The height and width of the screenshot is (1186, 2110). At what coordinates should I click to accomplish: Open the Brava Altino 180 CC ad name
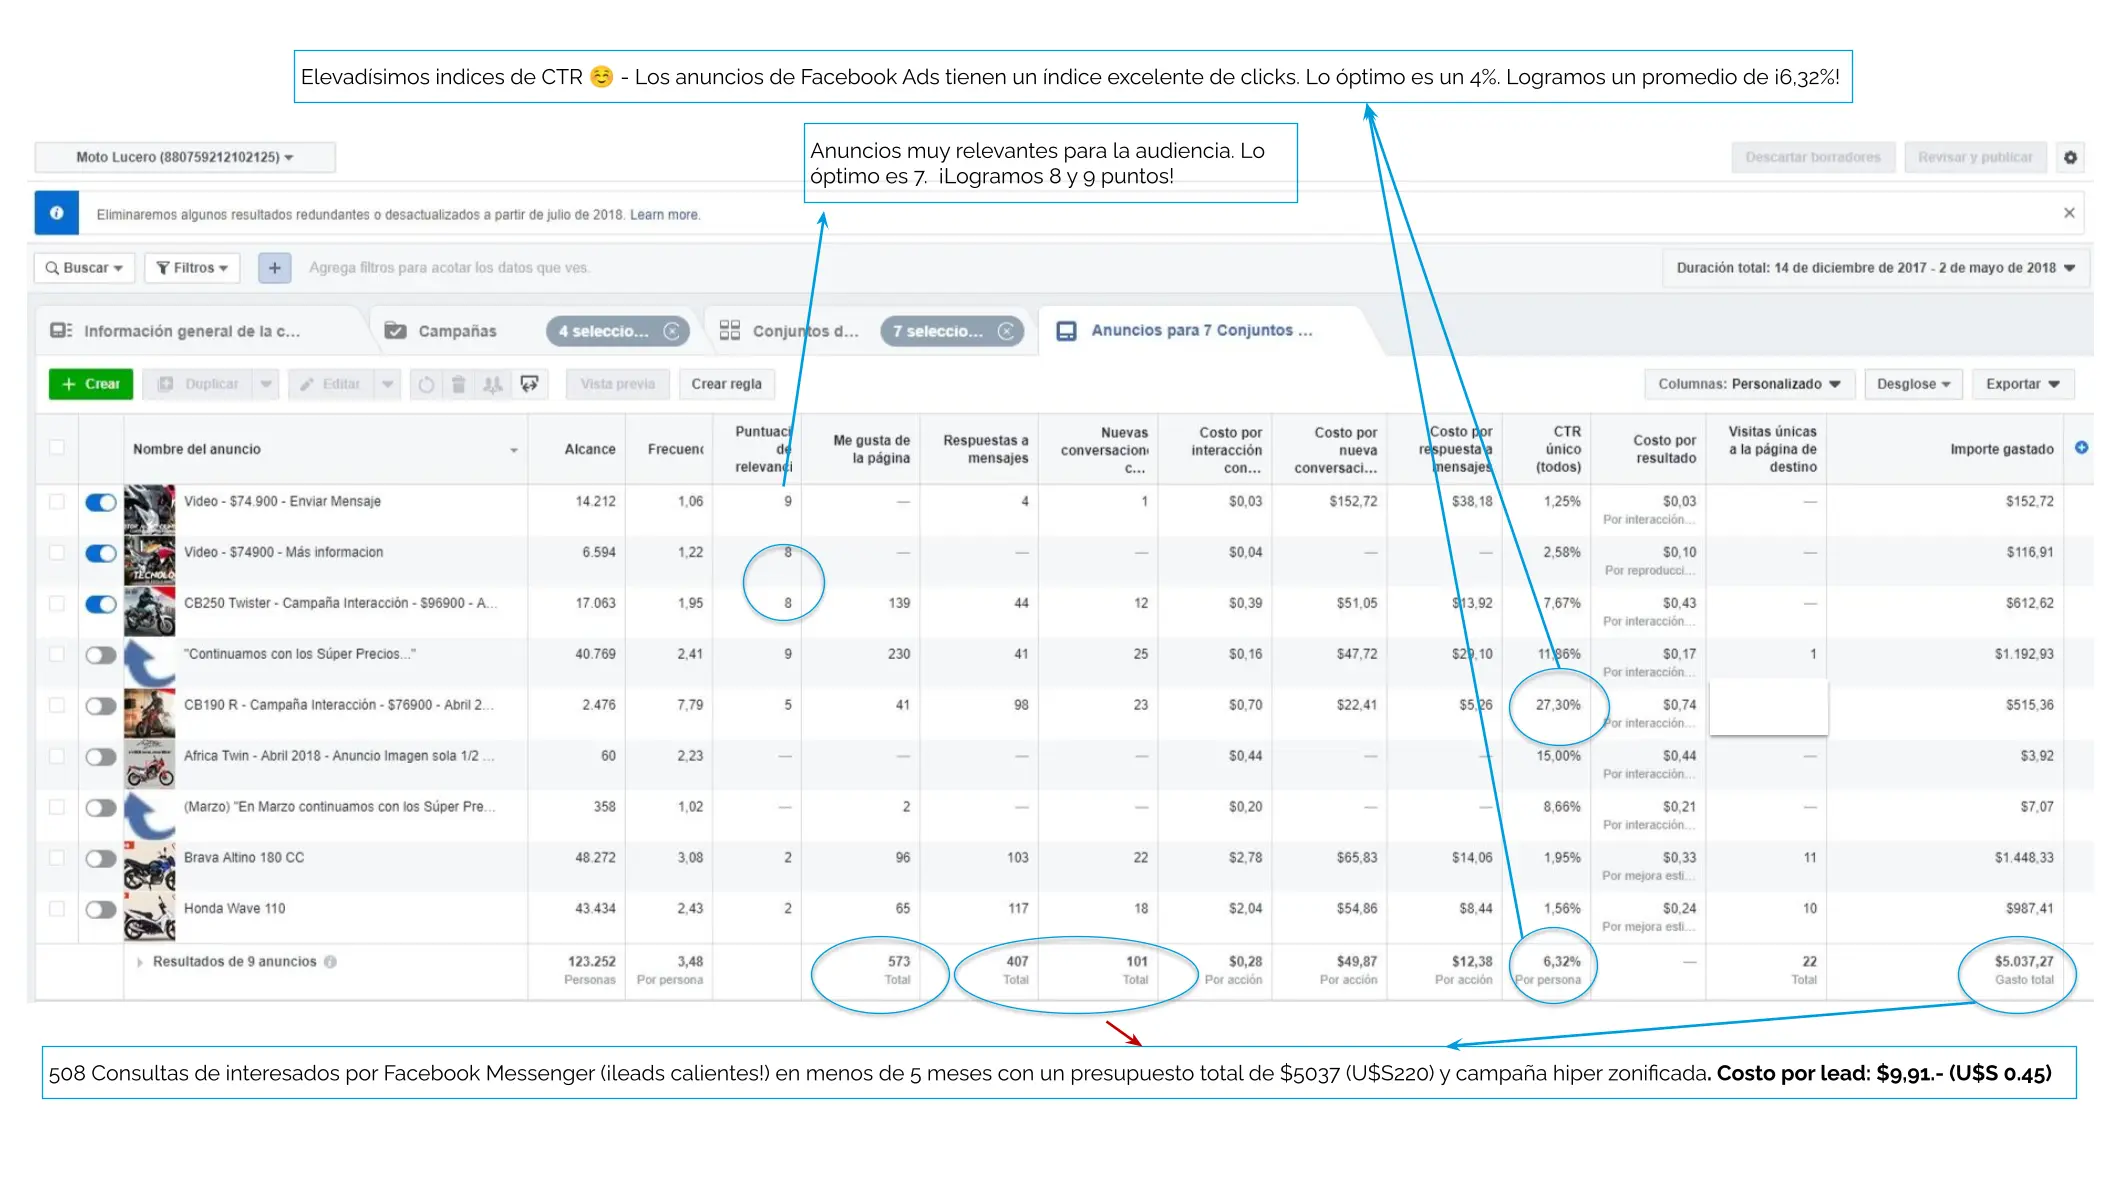pos(244,858)
